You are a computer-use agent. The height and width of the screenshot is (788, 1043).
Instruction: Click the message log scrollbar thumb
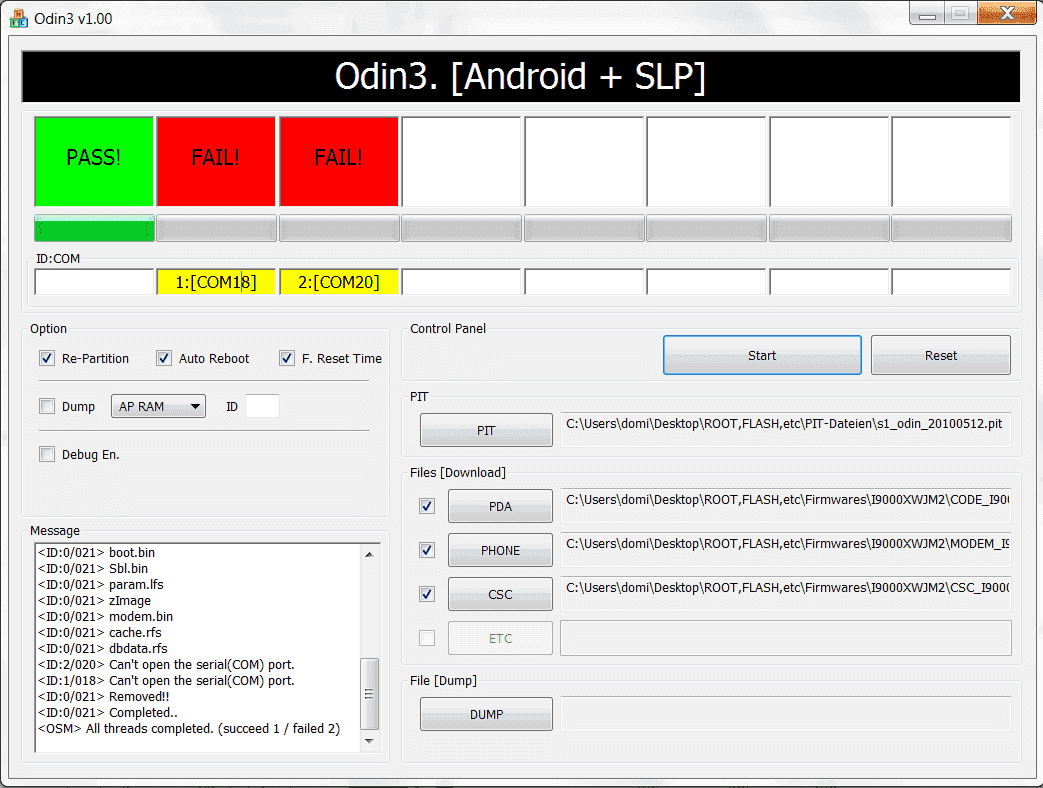click(x=369, y=694)
